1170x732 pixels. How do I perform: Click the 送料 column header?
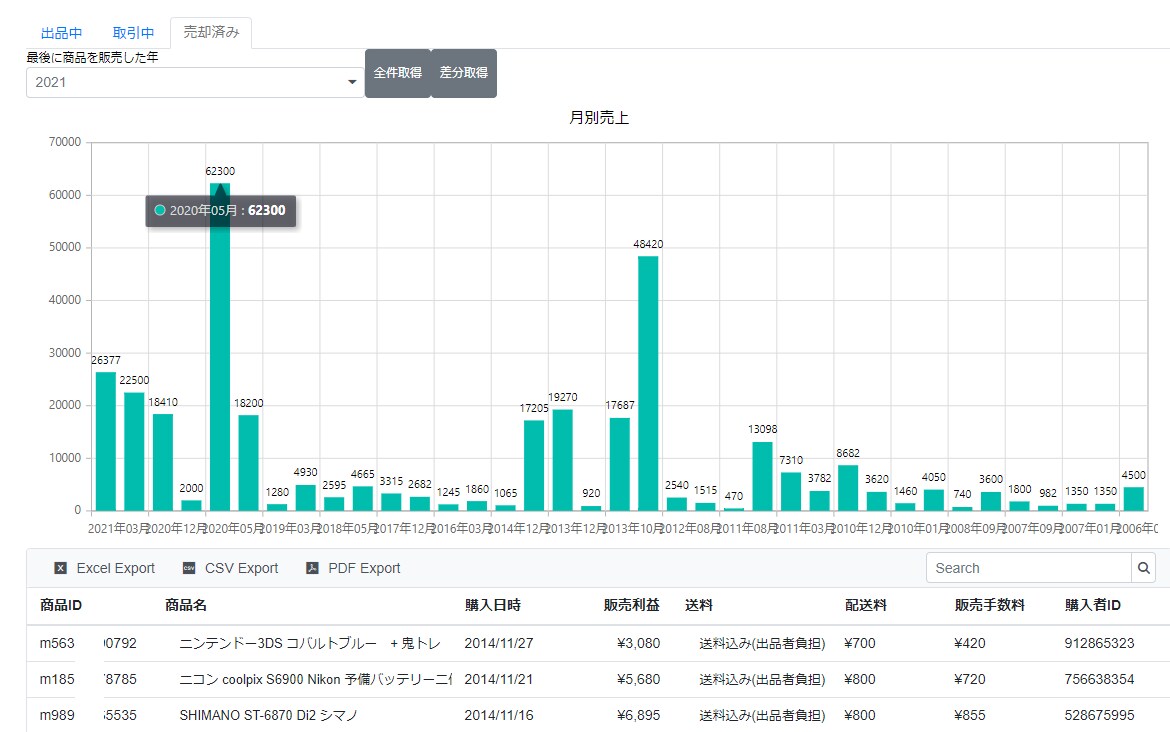tap(698, 605)
